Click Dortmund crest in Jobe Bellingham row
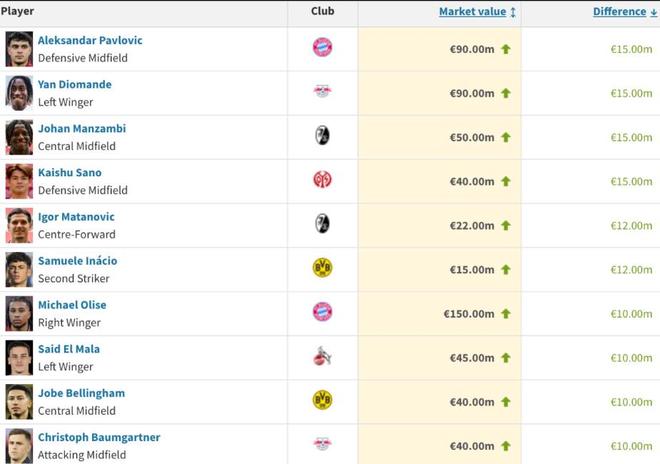The width and height of the screenshot is (660, 464). tap(322, 400)
